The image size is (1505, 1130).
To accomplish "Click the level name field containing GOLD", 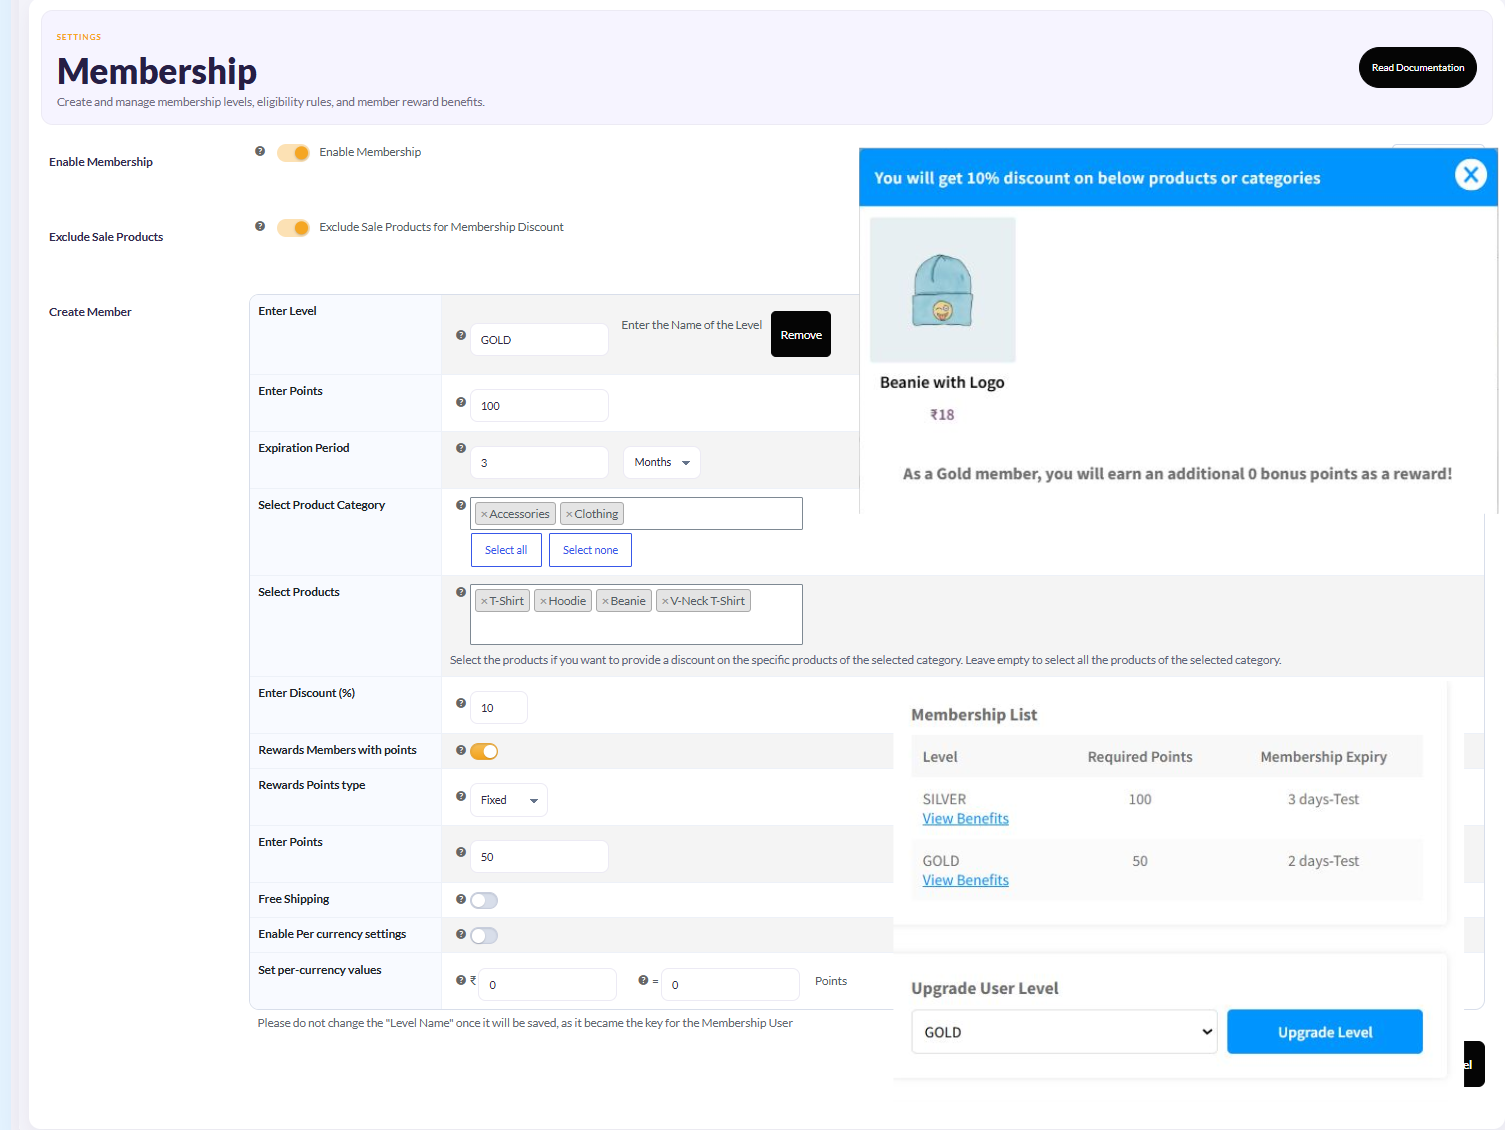I will pyautogui.click(x=539, y=339).
